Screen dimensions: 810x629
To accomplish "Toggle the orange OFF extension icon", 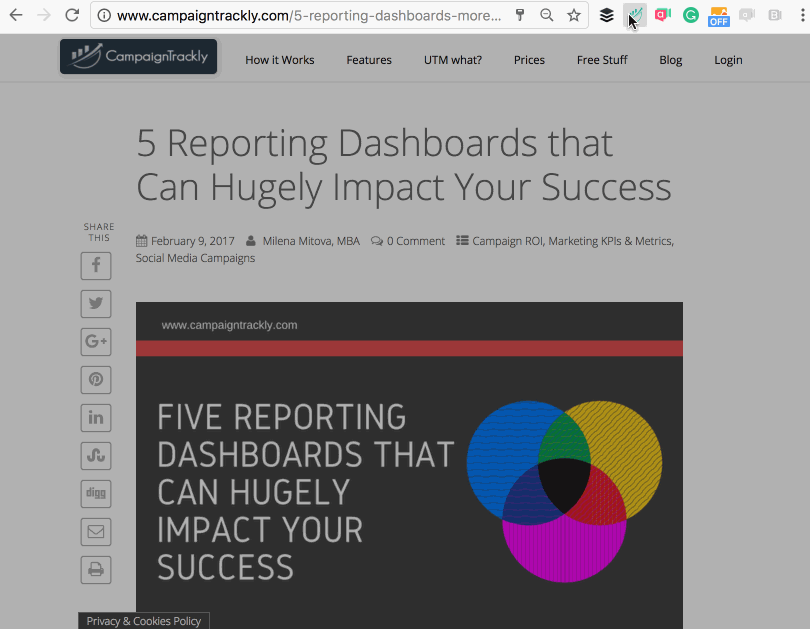I will click(719, 17).
